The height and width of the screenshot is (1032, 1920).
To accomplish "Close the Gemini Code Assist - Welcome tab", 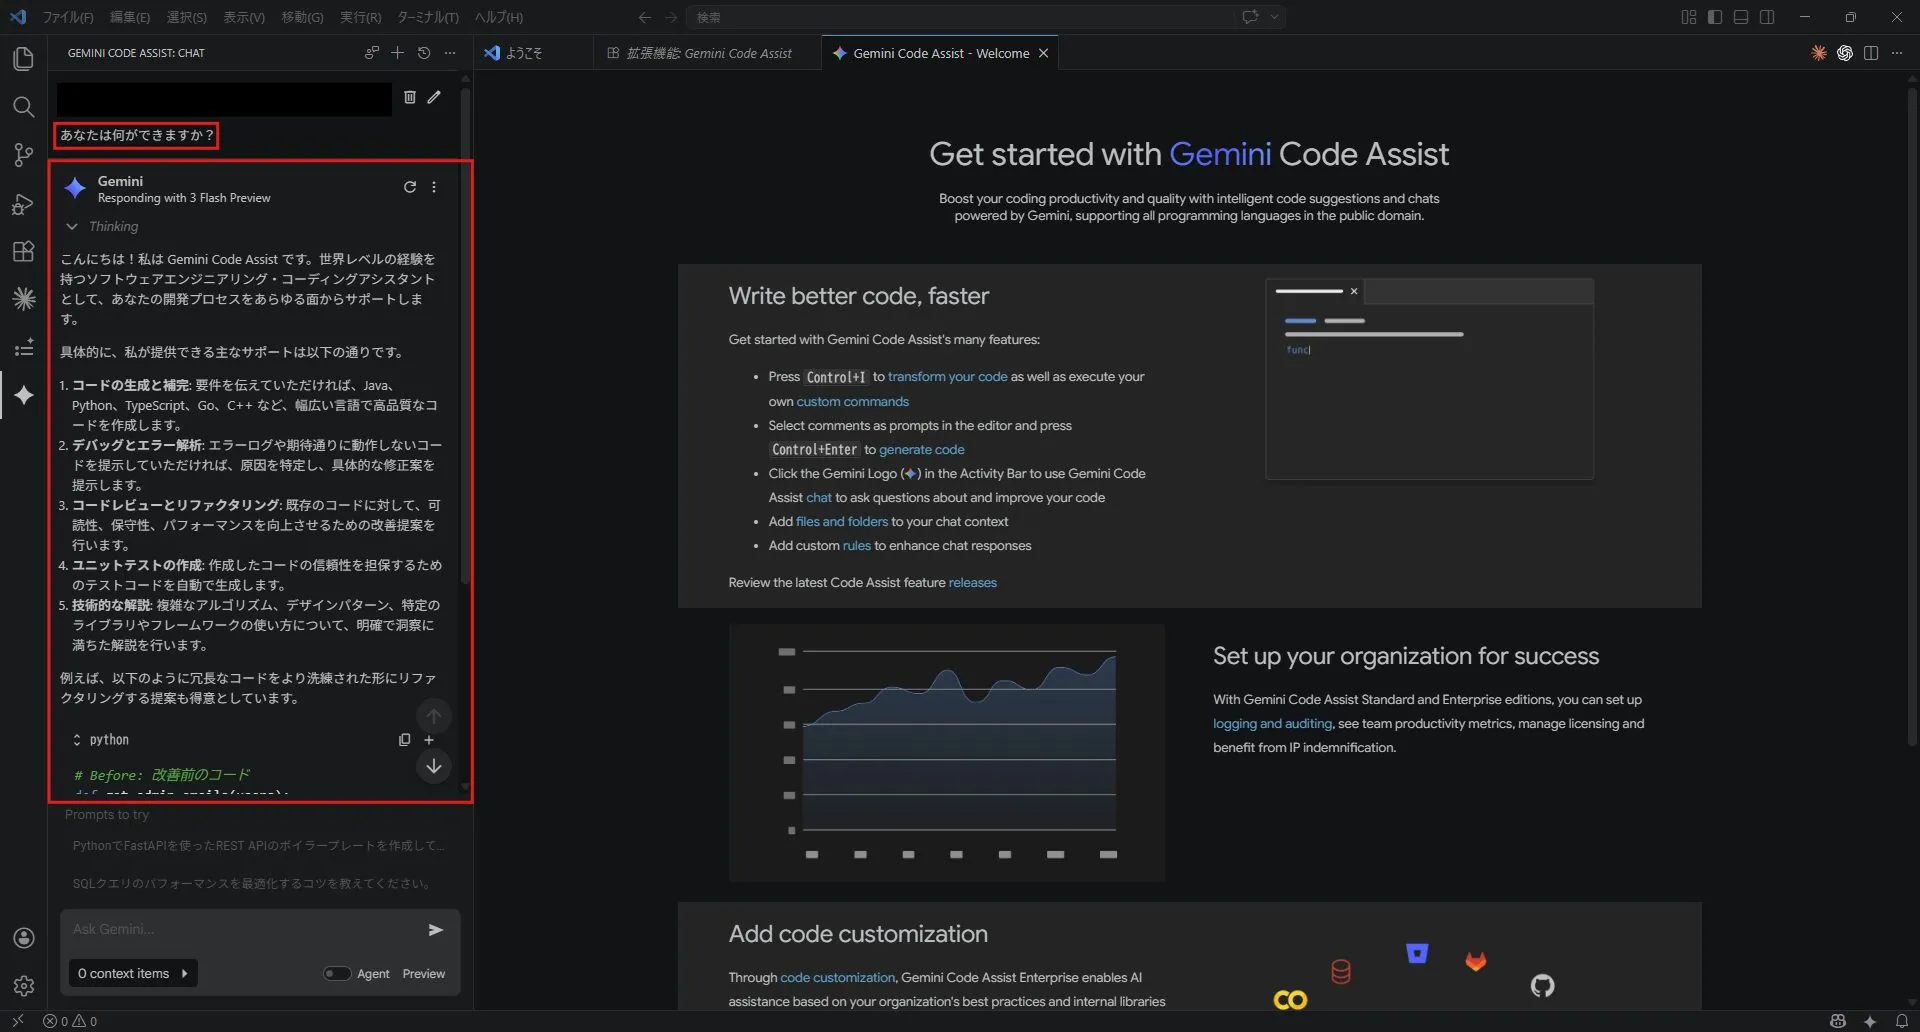I will click(x=1043, y=53).
